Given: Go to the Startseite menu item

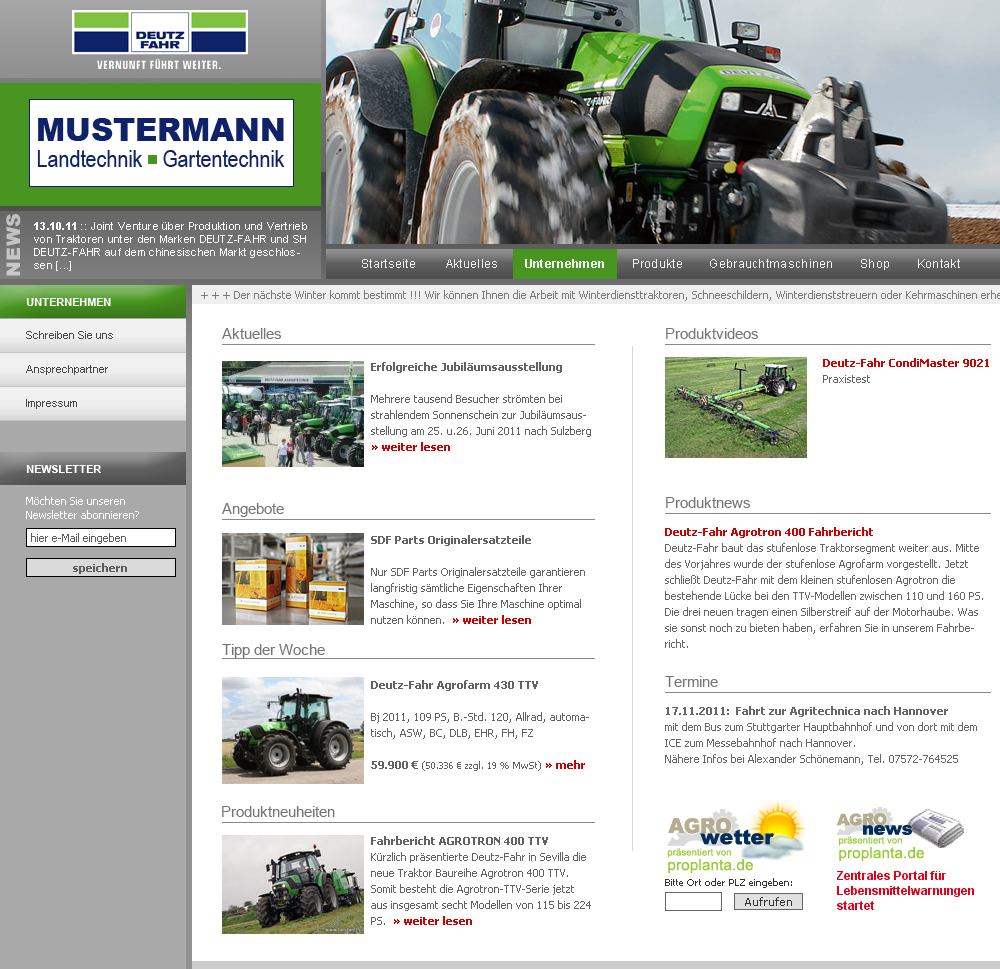Looking at the screenshot, I should click(388, 264).
